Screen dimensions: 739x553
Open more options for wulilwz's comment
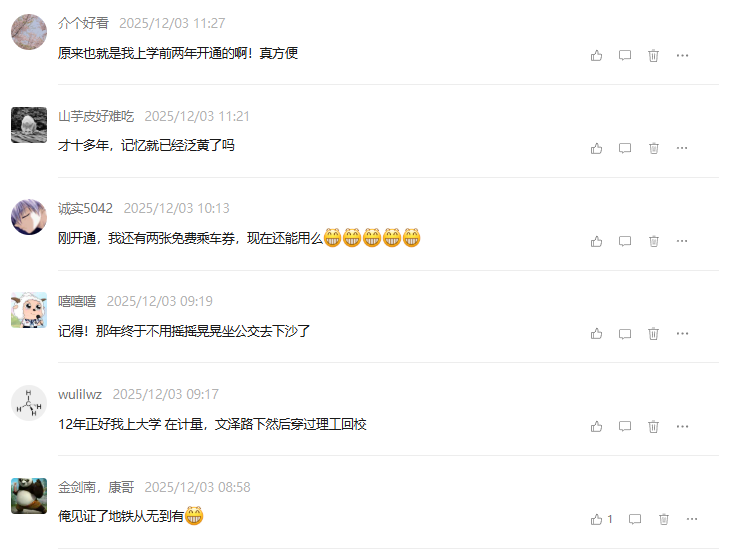[x=682, y=427]
